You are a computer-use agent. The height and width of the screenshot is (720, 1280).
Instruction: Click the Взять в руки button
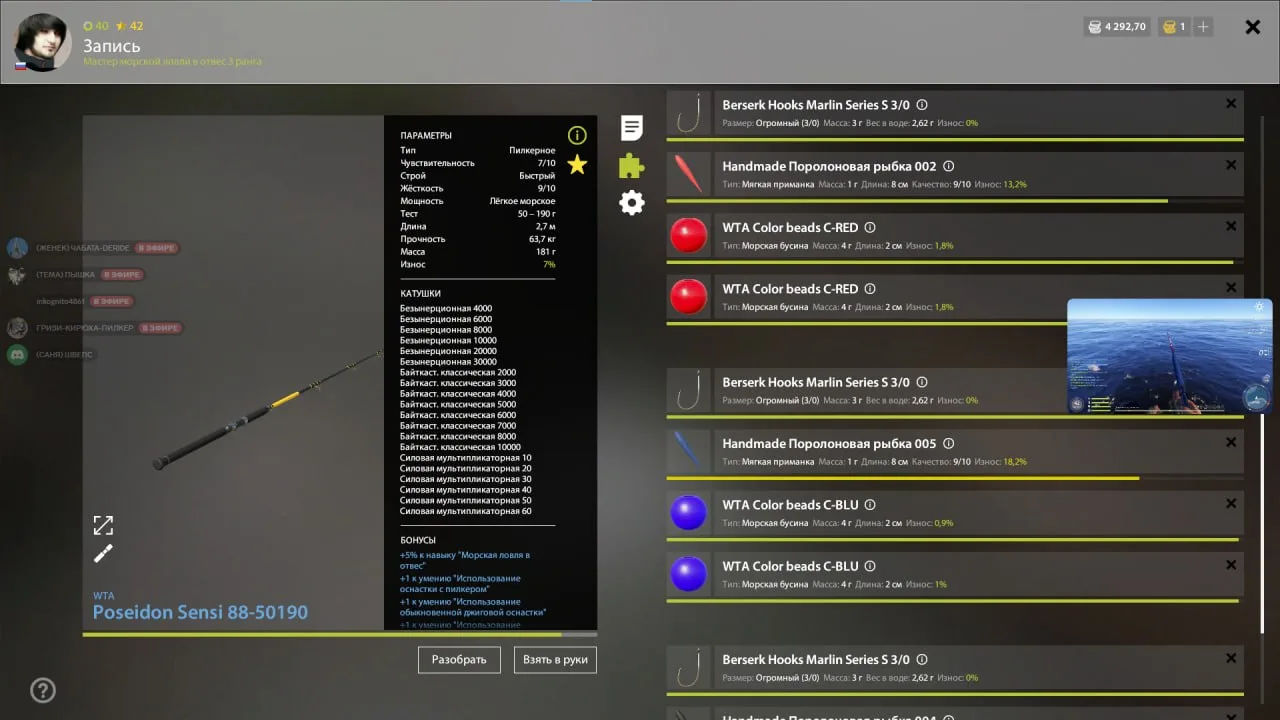coord(555,660)
